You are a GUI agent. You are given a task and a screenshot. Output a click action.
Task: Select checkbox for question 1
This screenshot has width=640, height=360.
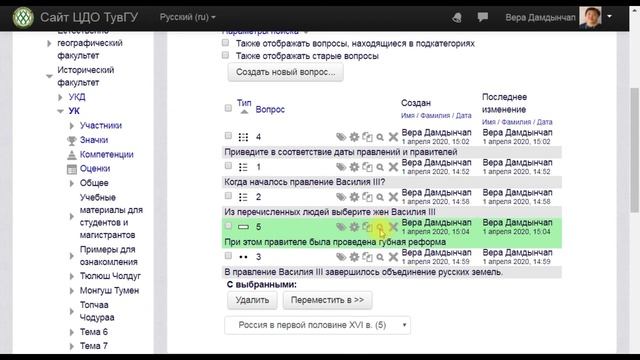228,166
